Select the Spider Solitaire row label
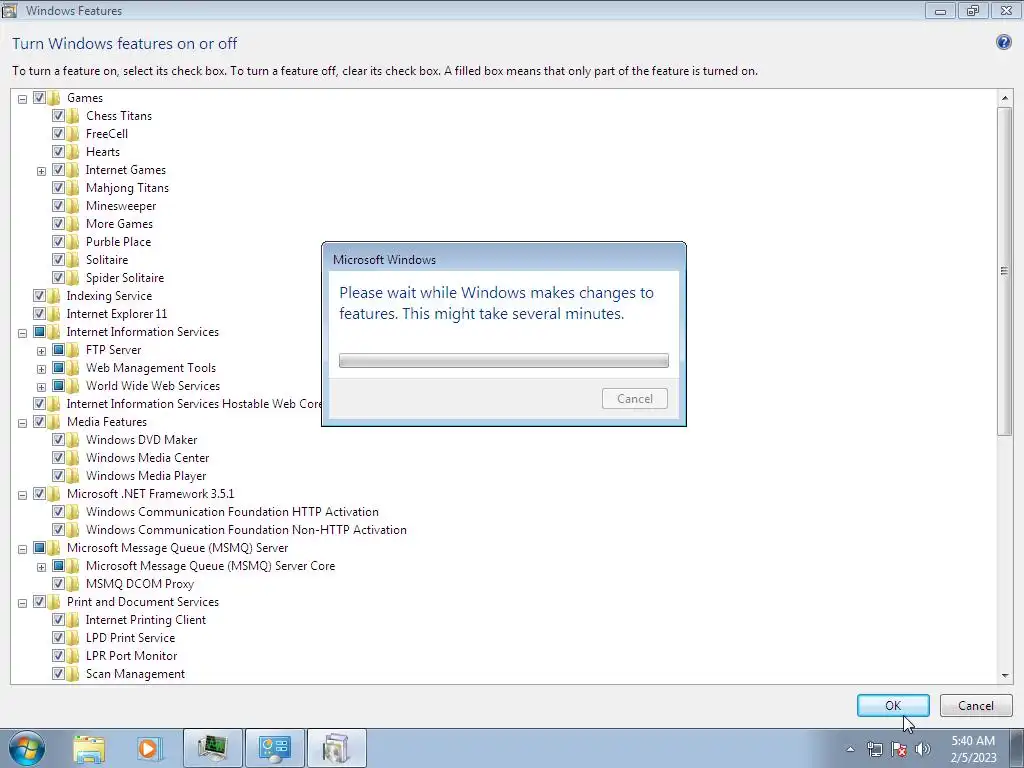1024x768 pixels. (x=125, y=278)
